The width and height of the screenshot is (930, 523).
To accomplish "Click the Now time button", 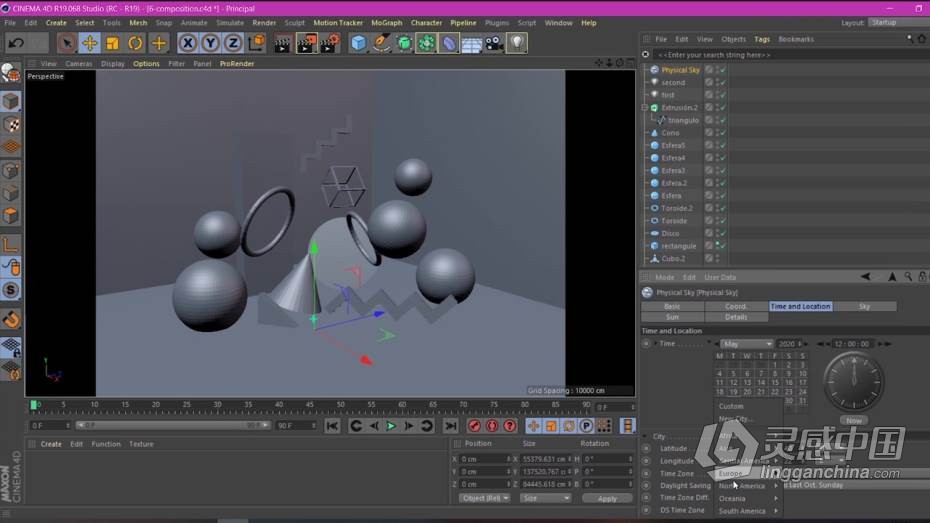I will coord(854,420).
